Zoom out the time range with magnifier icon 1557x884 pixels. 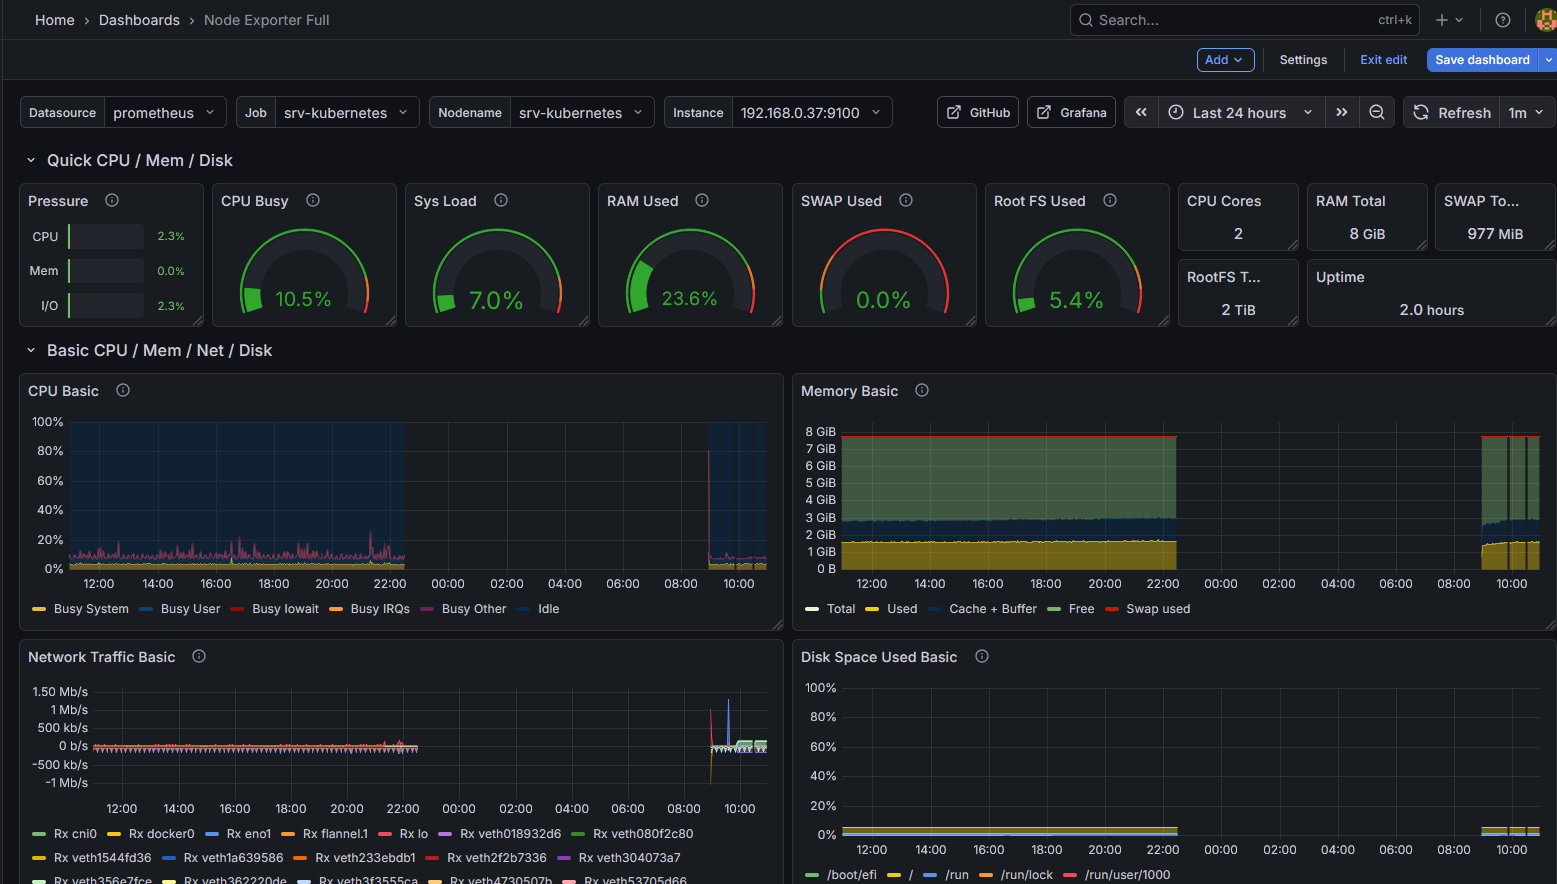pos(1377,112)
